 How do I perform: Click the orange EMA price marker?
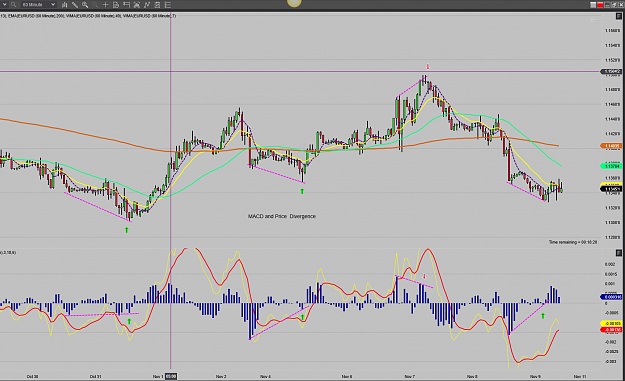click(611, 146)
